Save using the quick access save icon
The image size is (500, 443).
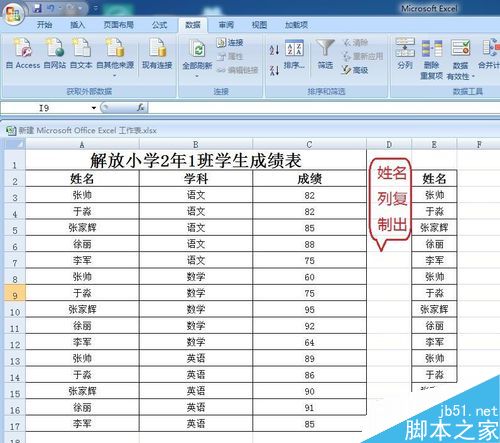pos(38,8)
